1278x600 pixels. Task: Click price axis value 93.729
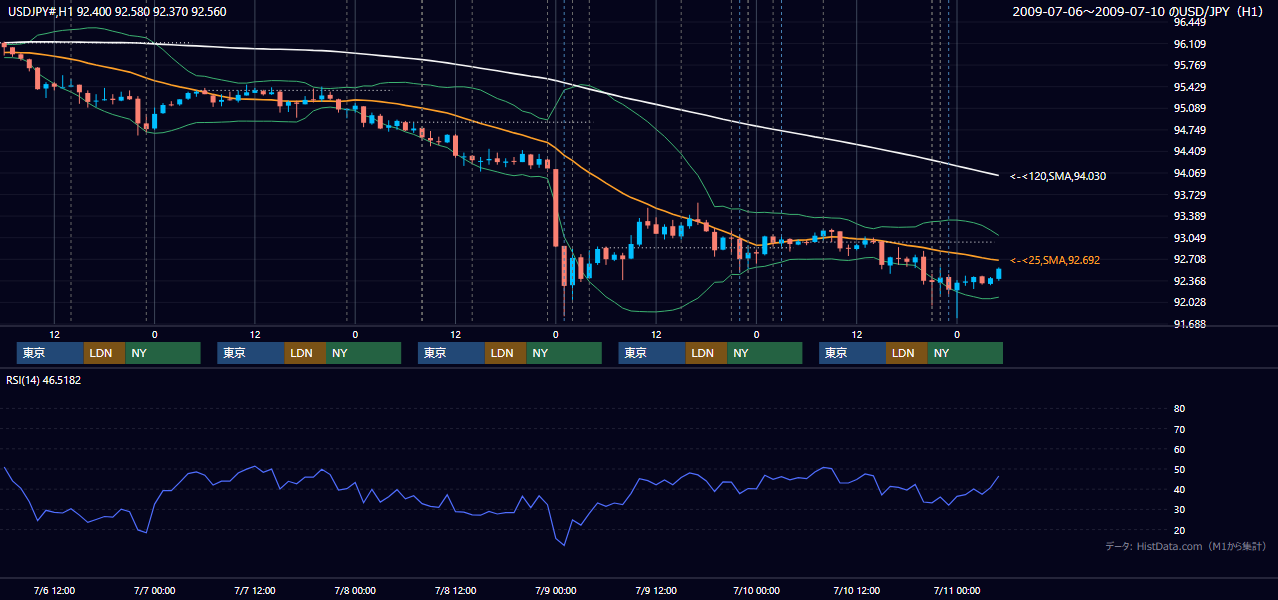[1189, 195]
